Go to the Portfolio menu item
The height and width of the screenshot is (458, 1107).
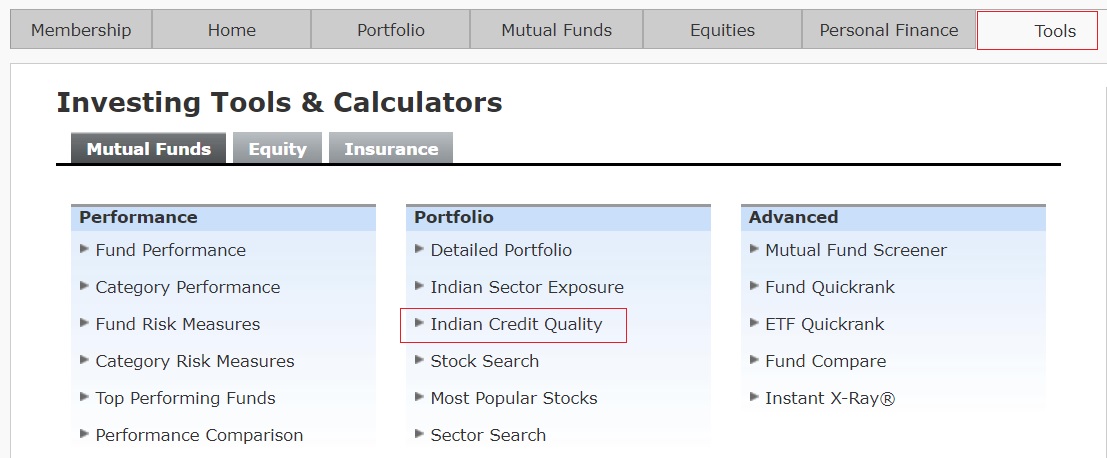pyautogui.click(x=390, y=30)
